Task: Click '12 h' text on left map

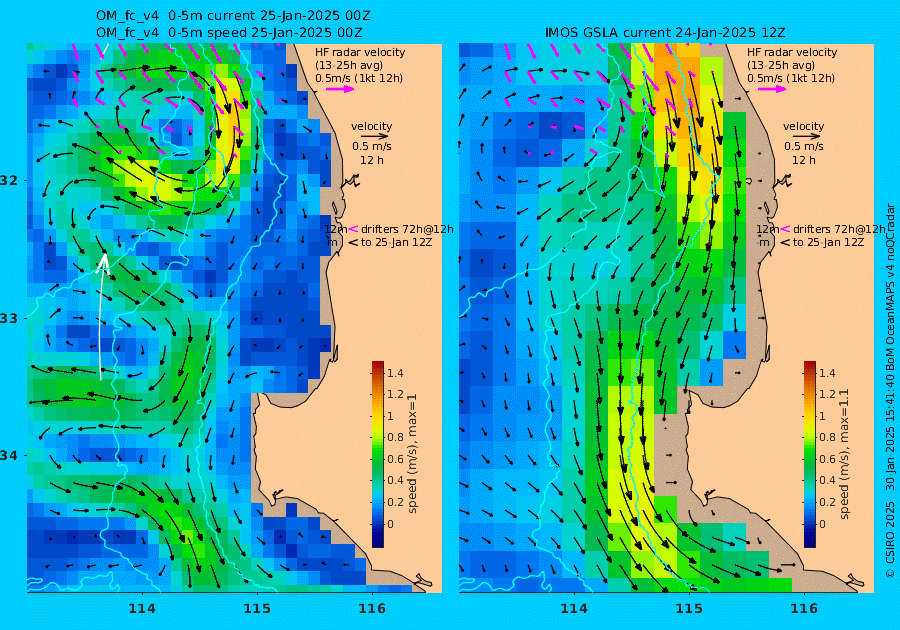Action: [371, 160]
